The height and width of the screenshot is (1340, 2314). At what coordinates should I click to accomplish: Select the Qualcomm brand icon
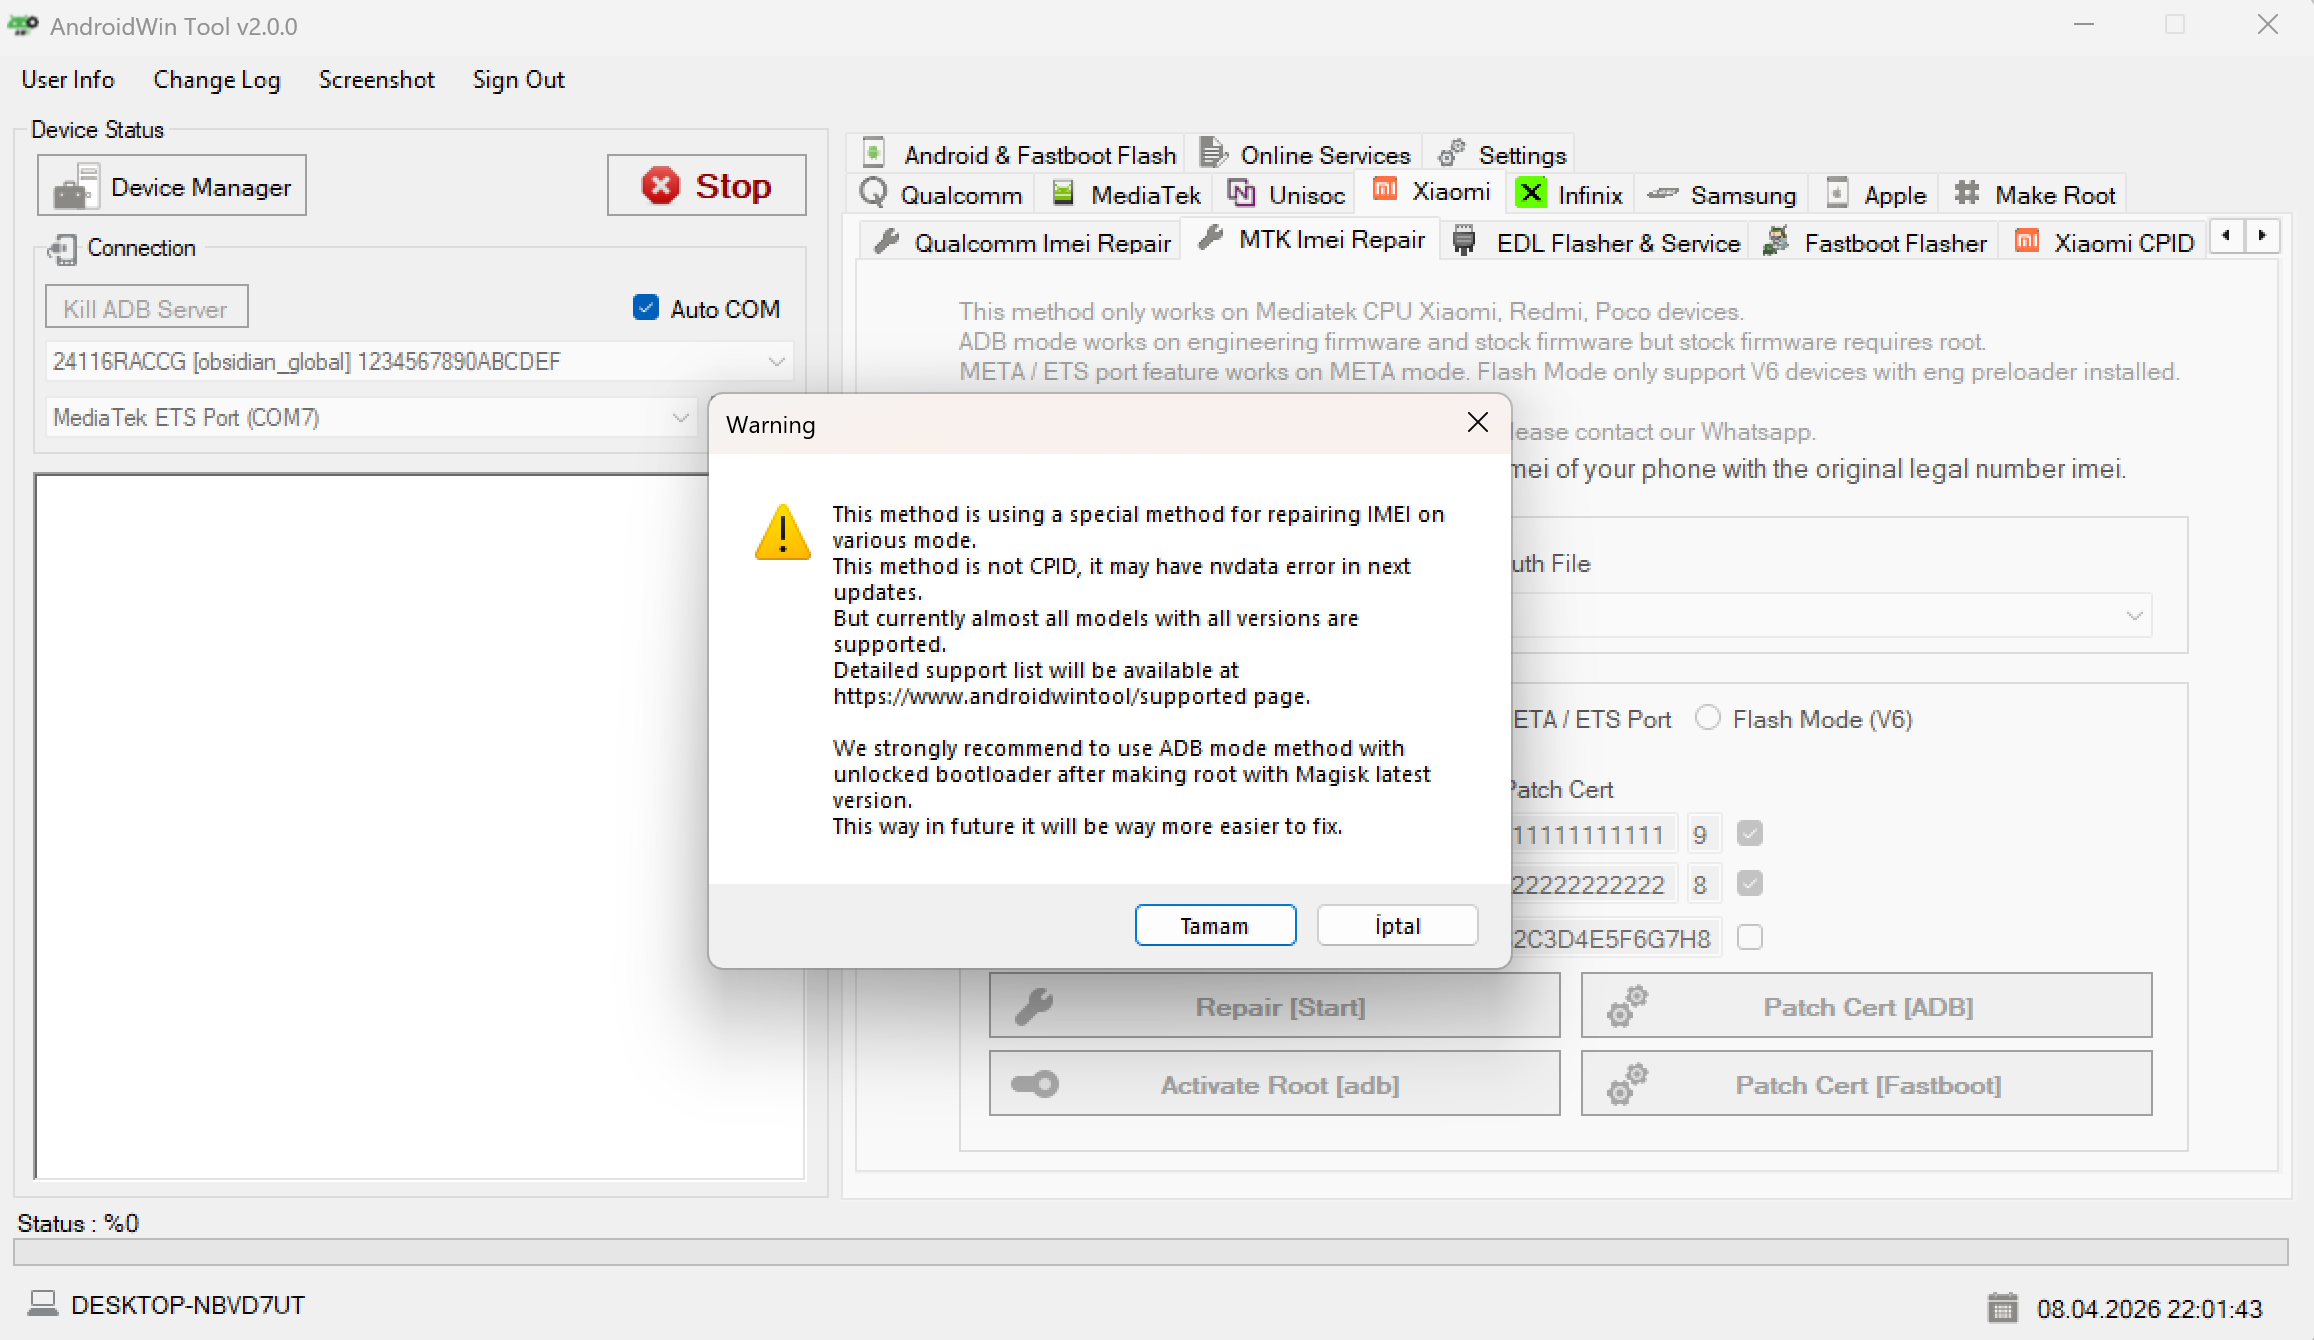coord(872,193)
